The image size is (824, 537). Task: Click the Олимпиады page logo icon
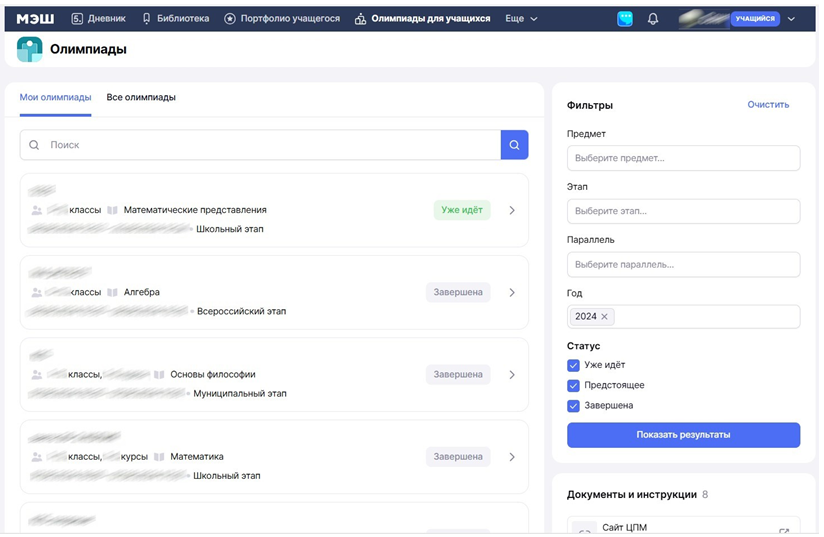[x=30, y=49]
